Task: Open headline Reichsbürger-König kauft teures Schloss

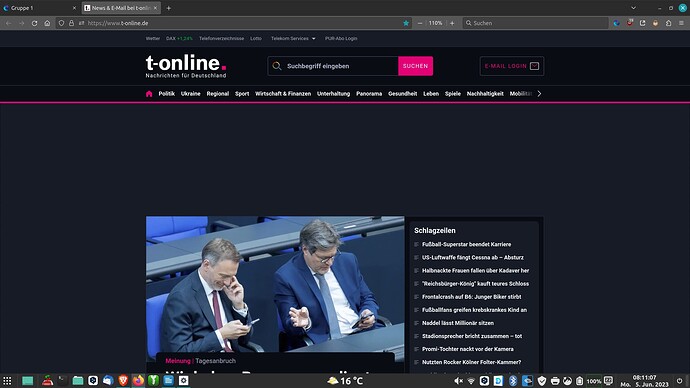Action: [x=475, y=284]
